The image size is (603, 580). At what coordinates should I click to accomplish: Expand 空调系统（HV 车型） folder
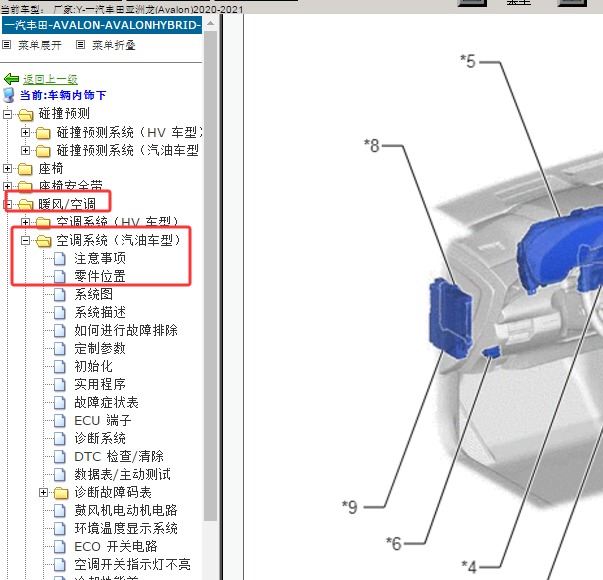pyautogui.click(x=25, y=222)
